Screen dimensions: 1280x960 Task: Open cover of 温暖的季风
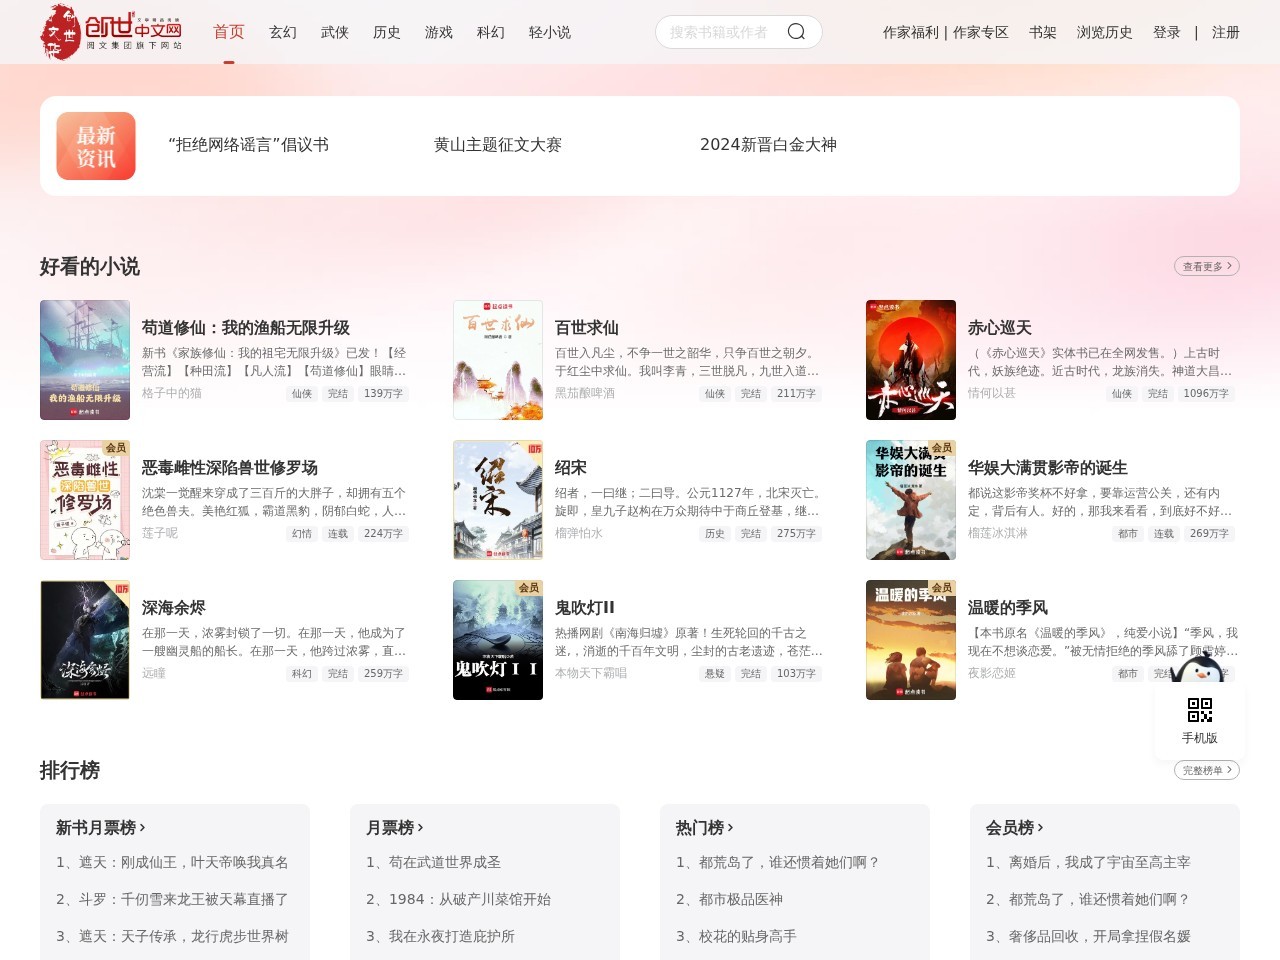click(911, 640)
